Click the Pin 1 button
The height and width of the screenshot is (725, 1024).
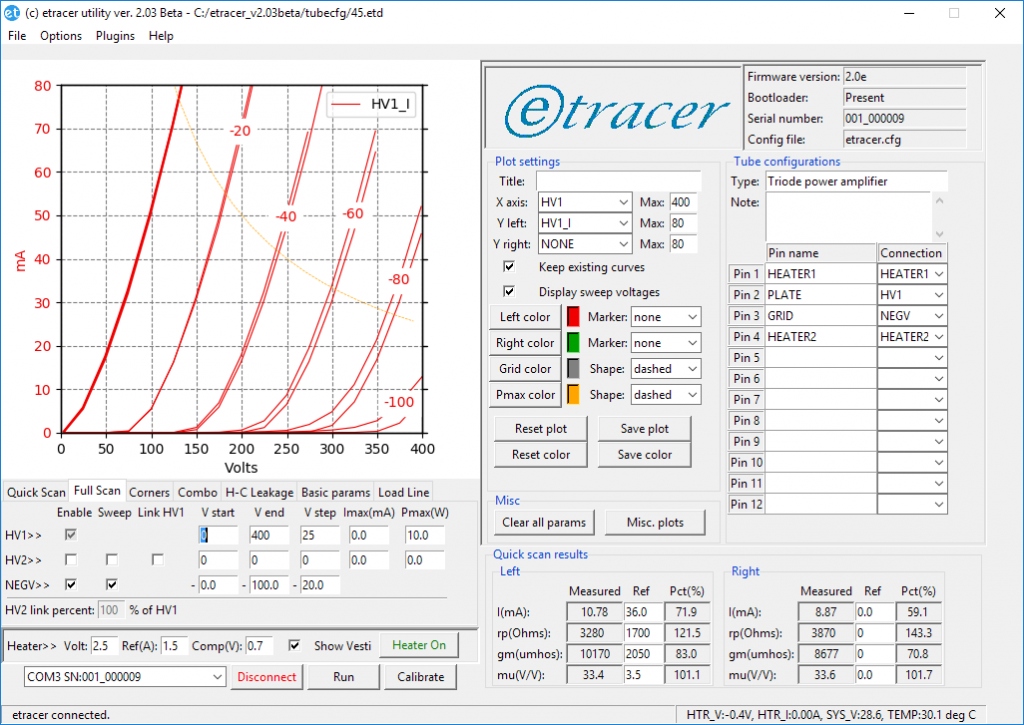746,274
